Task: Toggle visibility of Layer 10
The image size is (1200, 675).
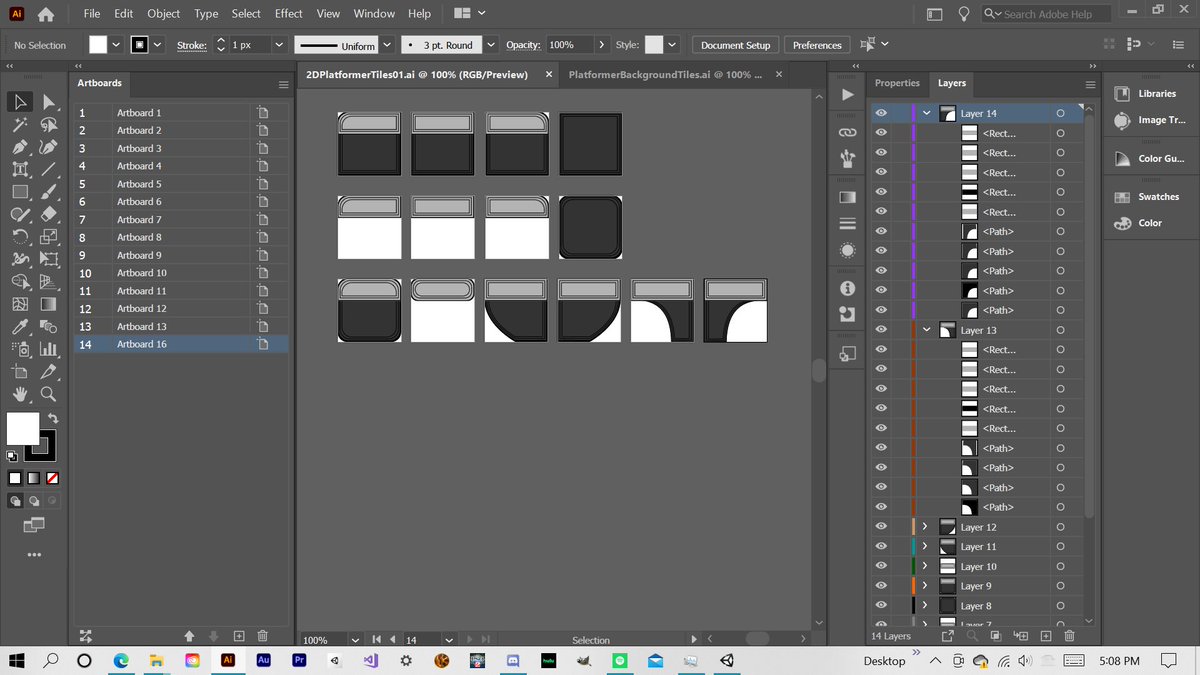Action: click(881, 566)
